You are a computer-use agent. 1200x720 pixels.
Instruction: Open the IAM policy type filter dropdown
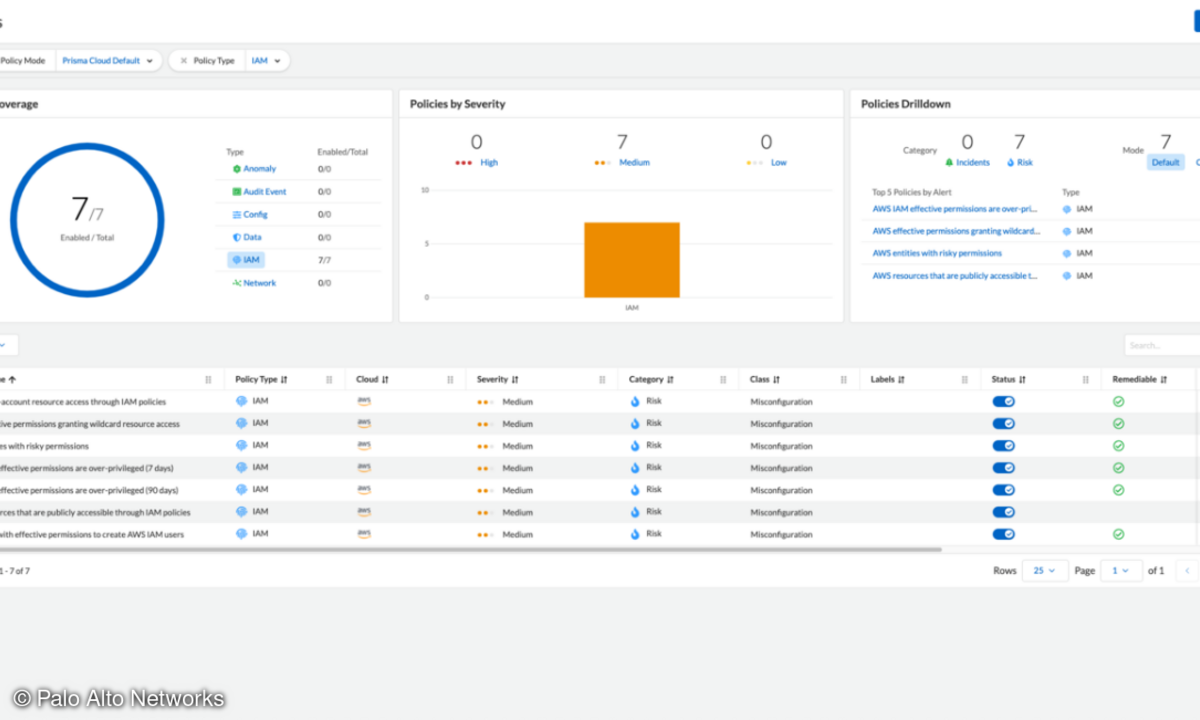(x=267, y=61)
